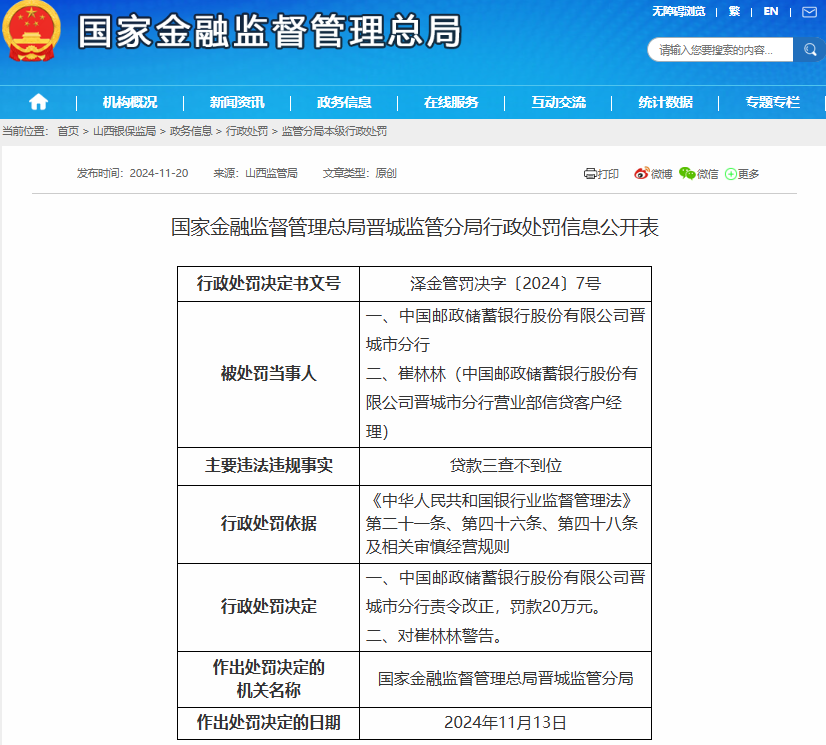Open the 新闻资讯 menu
826x745 pixels.
(x=237, y=102)
